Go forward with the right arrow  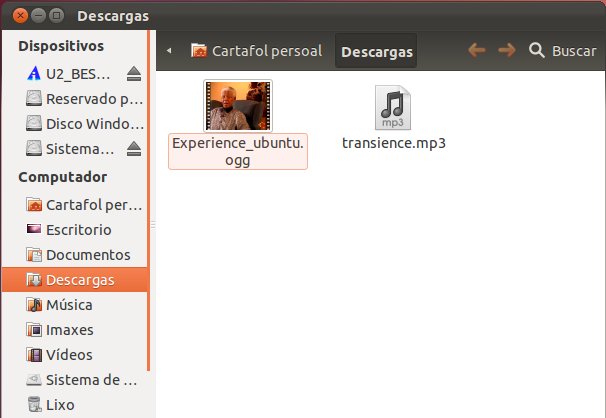[x=507, y=50]
